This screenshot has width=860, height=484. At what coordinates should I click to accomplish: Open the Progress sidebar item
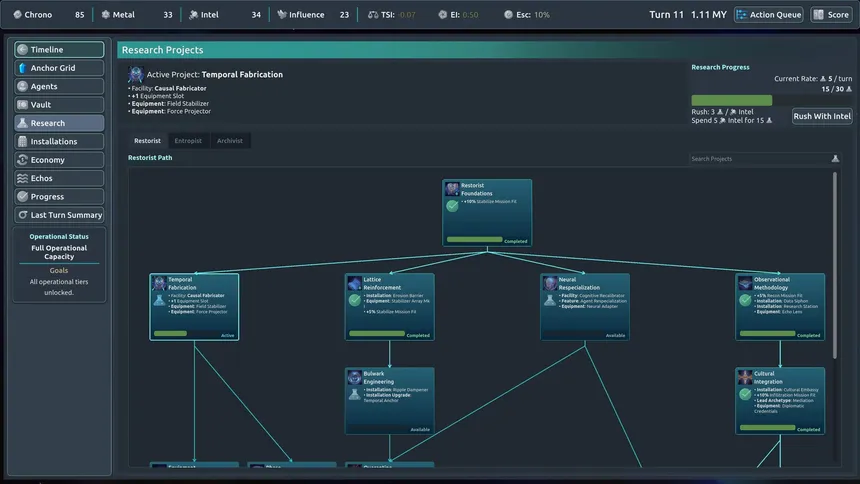59,196
